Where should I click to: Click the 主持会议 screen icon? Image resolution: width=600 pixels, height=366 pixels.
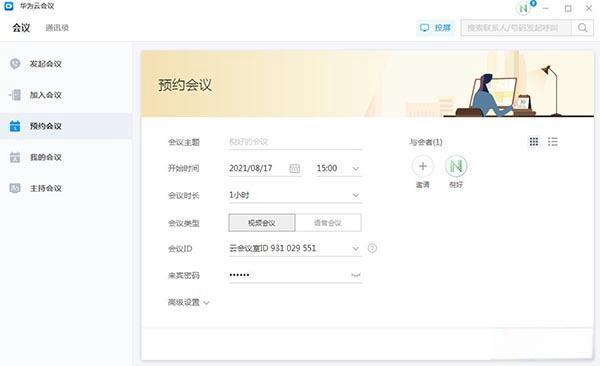click(15, 188)
